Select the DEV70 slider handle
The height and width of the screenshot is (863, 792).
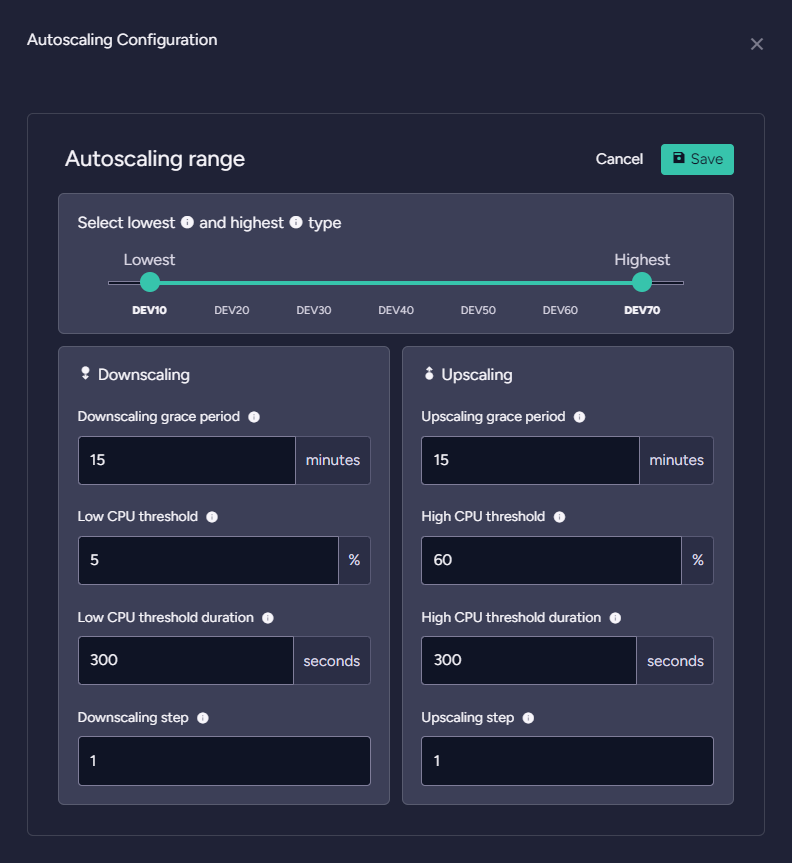point(641,283)
